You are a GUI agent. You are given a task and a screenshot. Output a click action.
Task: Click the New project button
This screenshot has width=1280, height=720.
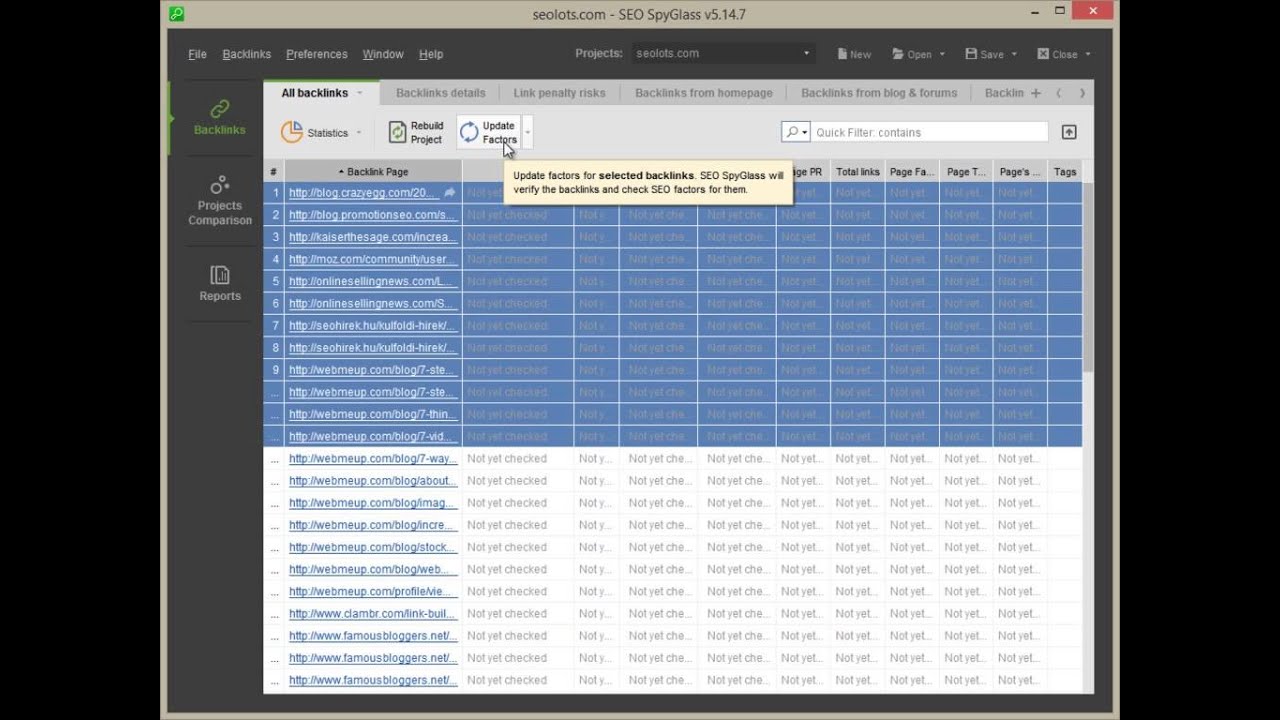853,54
